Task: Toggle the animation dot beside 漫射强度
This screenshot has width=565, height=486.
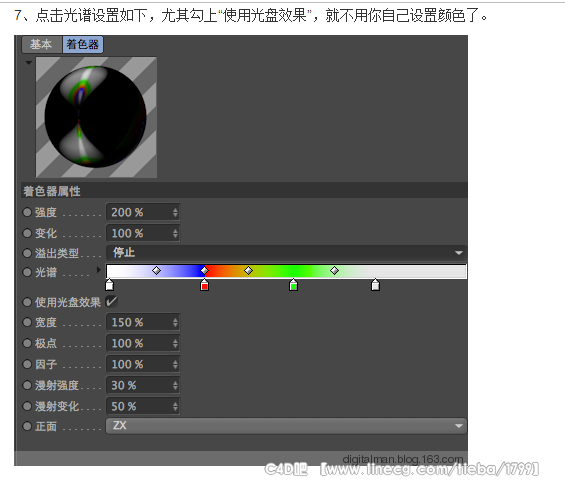Action: [27, 385]
